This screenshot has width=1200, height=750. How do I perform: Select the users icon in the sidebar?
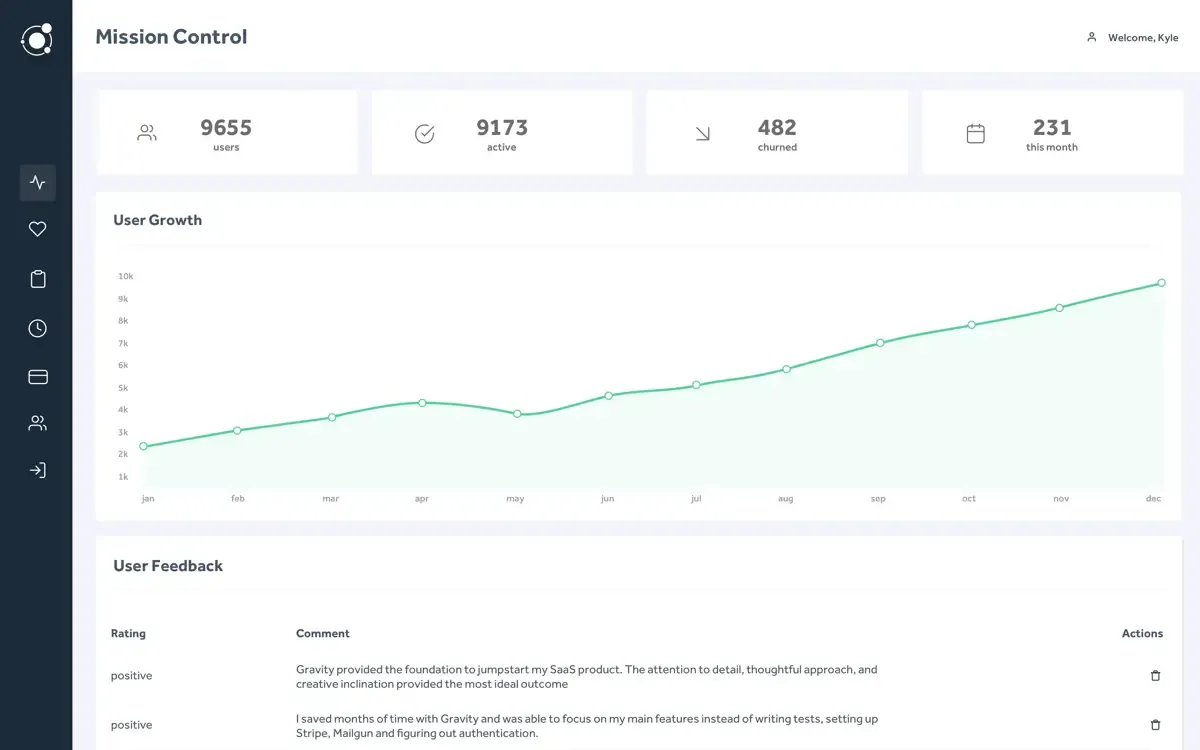pyautogui.click(x=37, y=422)
